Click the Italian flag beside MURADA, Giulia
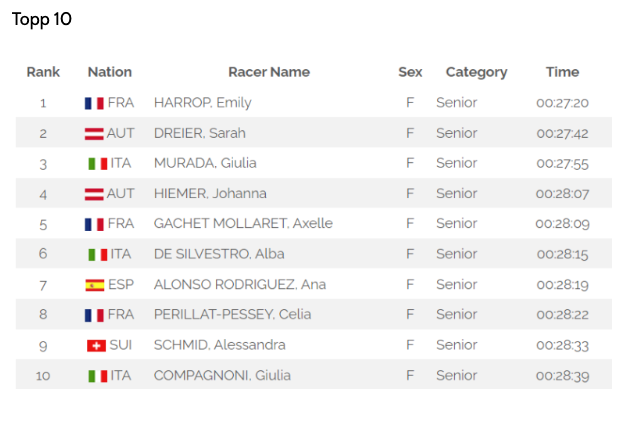 click(x=97, y=164)
